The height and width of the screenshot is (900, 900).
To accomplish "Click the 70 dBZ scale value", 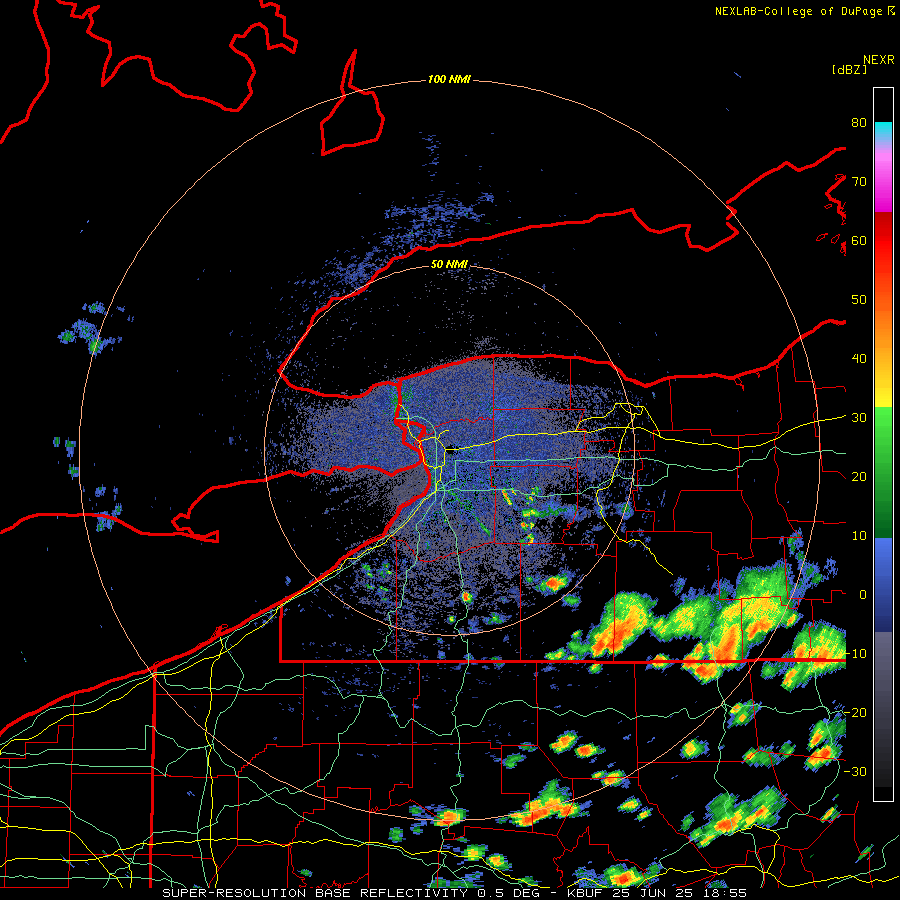I will (x=859, y=181).
